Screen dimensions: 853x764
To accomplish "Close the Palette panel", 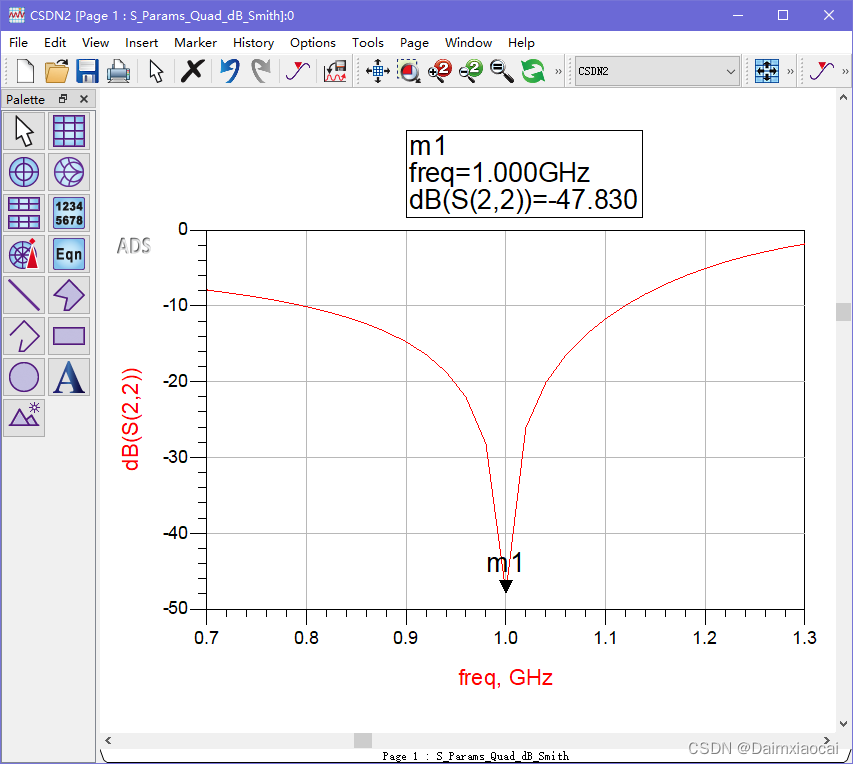I will pyautogui.click(x=84, y=98).
